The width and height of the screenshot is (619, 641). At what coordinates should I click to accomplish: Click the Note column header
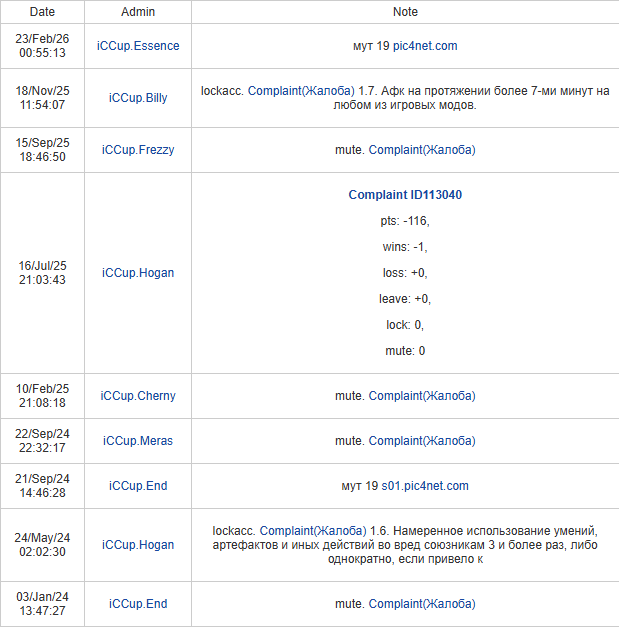pyautogui.click(x=405, y=12)
